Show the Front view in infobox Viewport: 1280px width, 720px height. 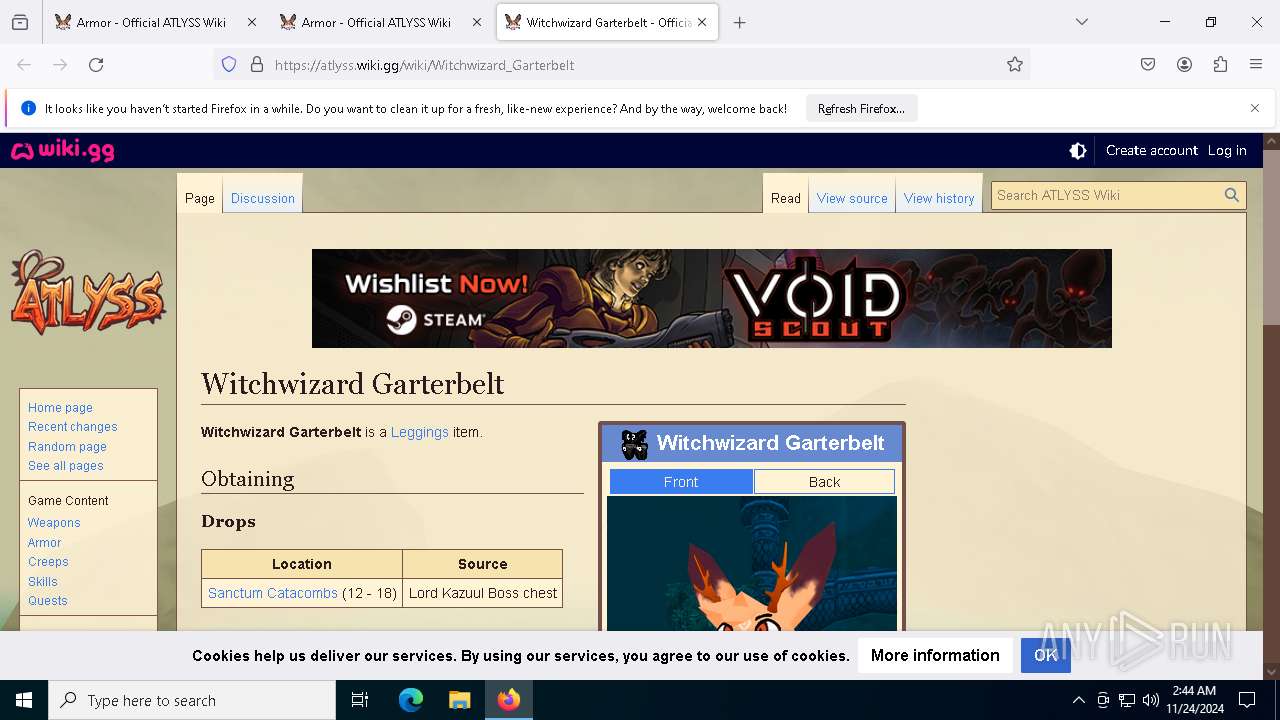(x=681, y=482)
